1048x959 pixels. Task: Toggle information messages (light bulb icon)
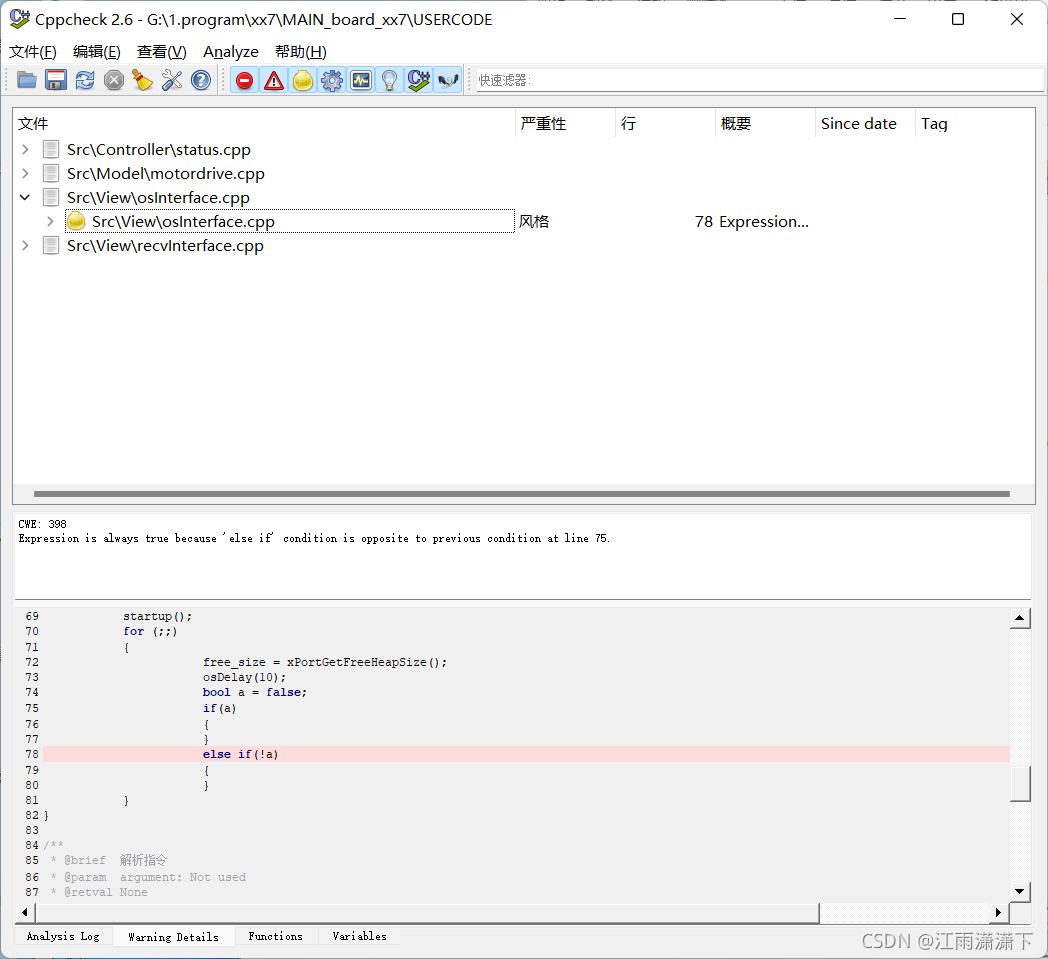[390, 81]
